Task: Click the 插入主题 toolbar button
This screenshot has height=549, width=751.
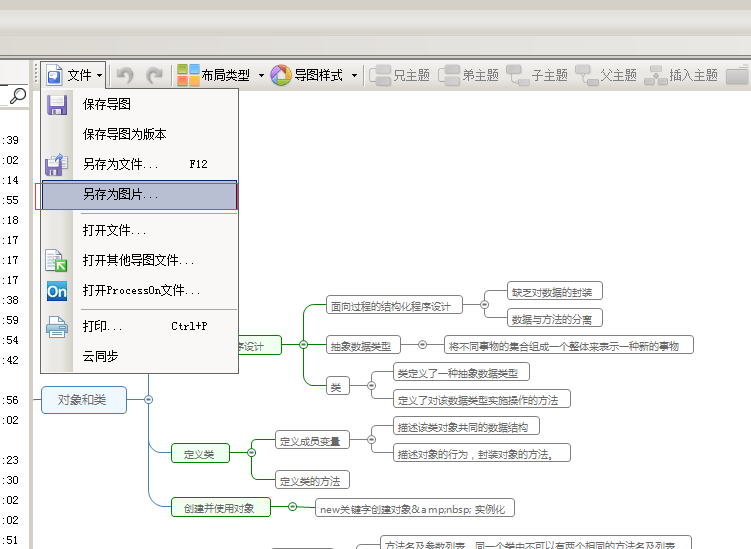Action: (x=682, y=75)
